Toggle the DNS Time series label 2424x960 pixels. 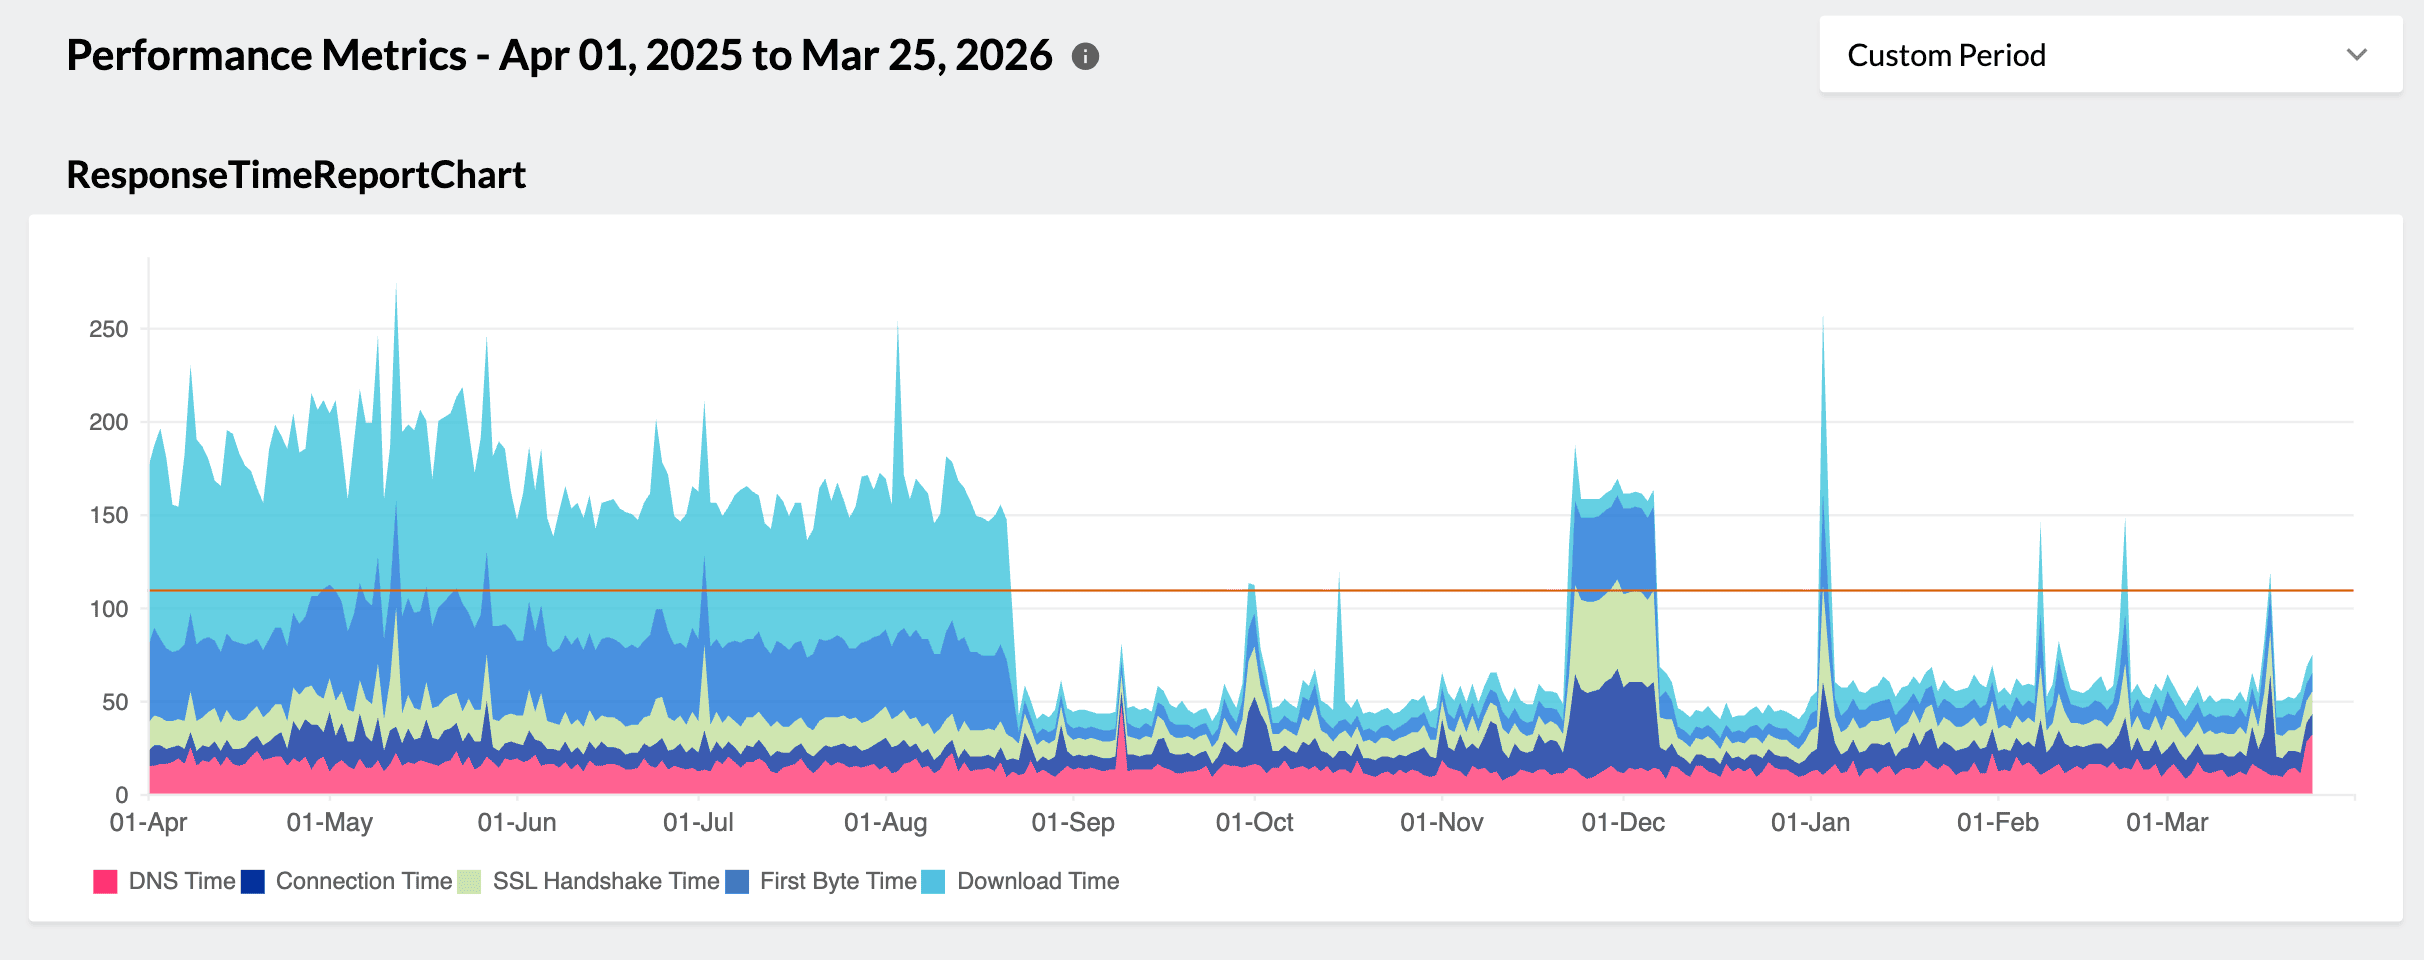(182, 881)
